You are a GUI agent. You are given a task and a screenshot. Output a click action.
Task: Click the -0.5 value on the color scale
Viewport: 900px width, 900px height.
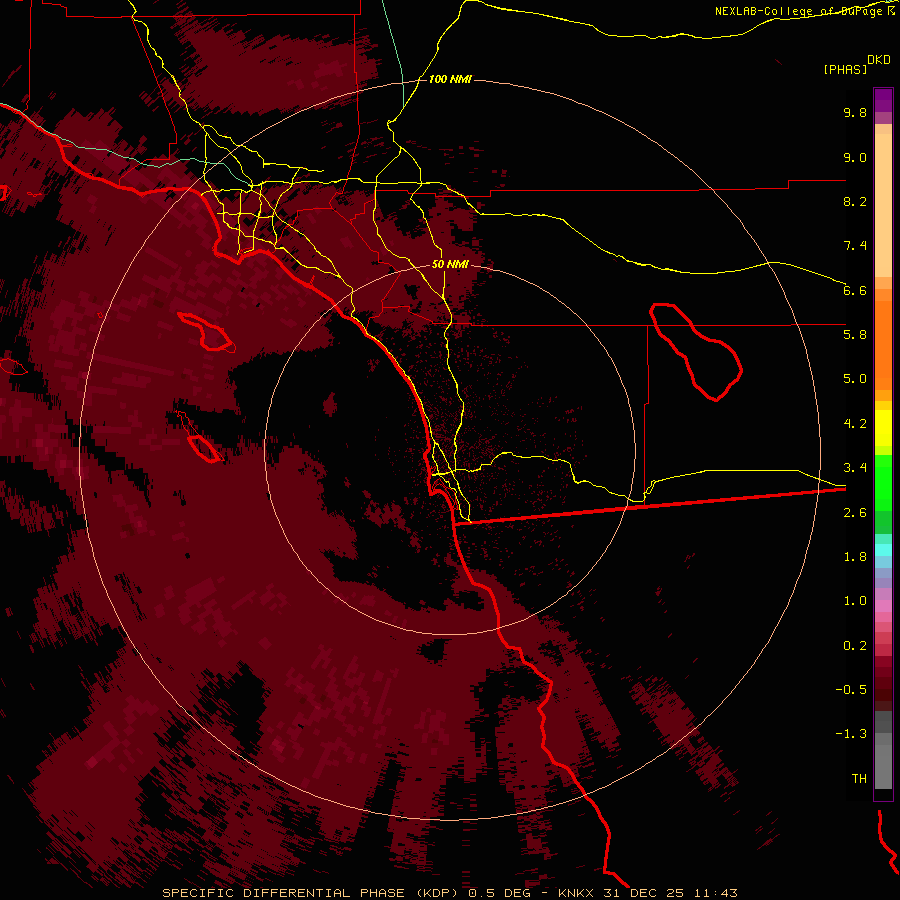(851, 690)
